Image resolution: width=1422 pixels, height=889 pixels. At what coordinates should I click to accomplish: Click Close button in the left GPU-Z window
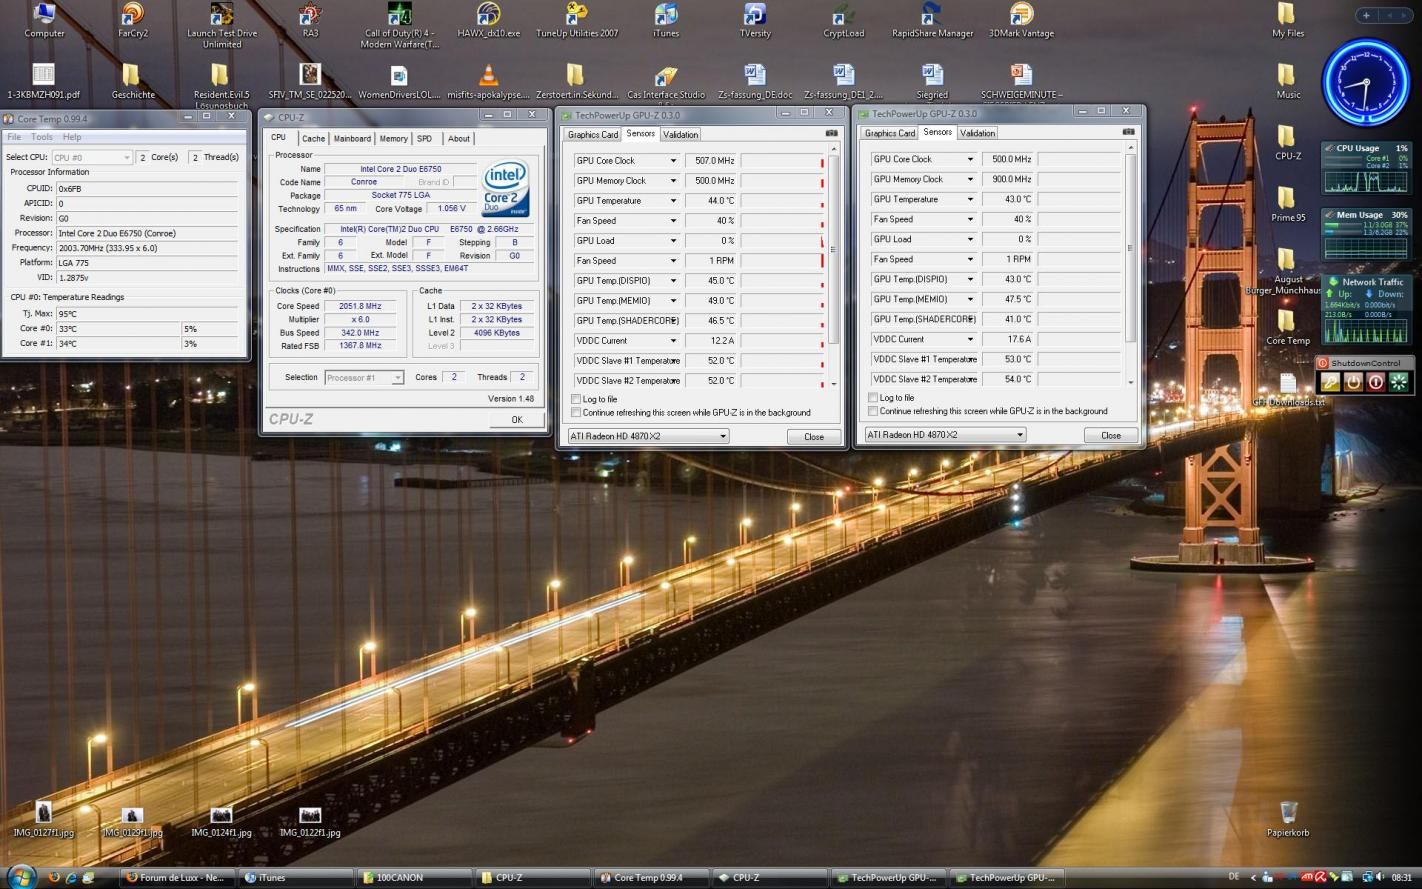point(813,437)
